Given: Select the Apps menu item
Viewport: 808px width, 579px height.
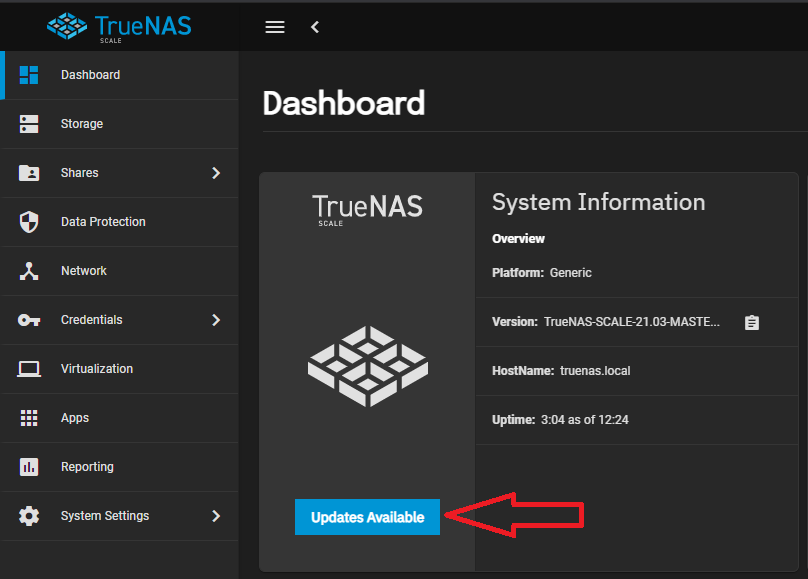Looking at the screenshot, I should coord(120,418).
